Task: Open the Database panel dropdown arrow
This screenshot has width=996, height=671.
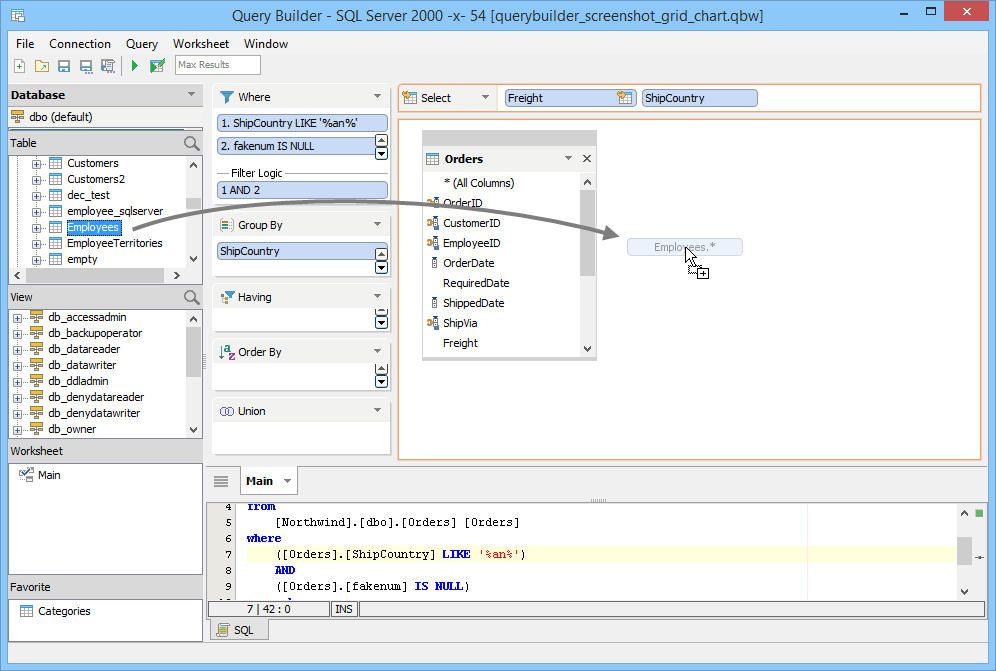Action: 191,94
